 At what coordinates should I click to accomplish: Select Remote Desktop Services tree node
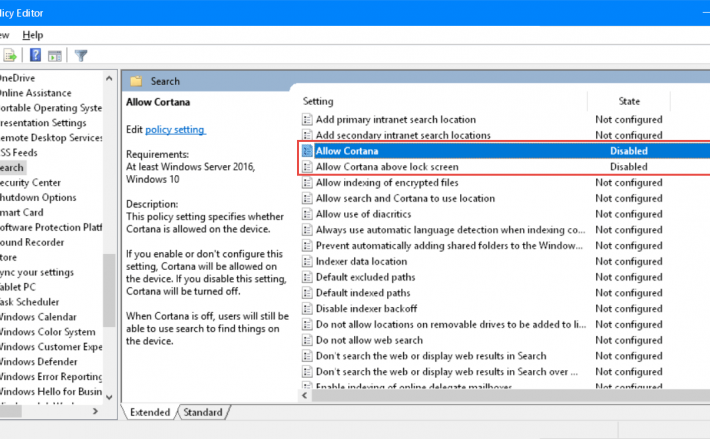[51, 138]
